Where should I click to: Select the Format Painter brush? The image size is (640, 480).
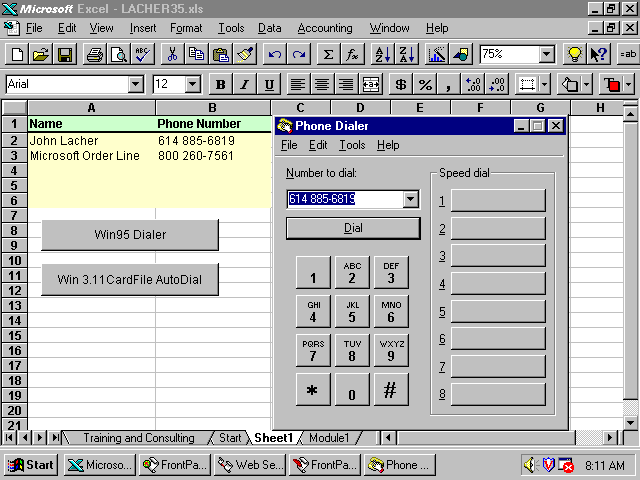(244, 54)
